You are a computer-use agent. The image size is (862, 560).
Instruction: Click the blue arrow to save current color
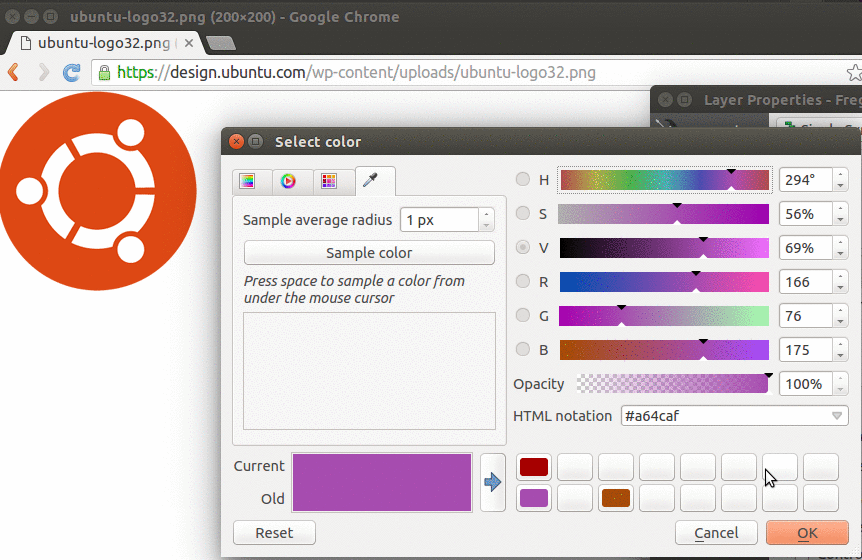click(x=492, y=482)
